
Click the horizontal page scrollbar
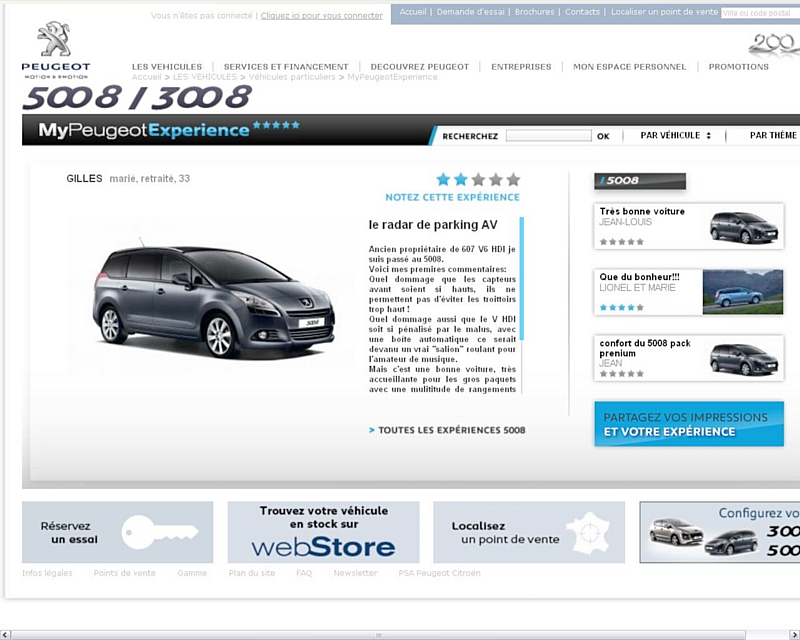[x=379, y=635]
